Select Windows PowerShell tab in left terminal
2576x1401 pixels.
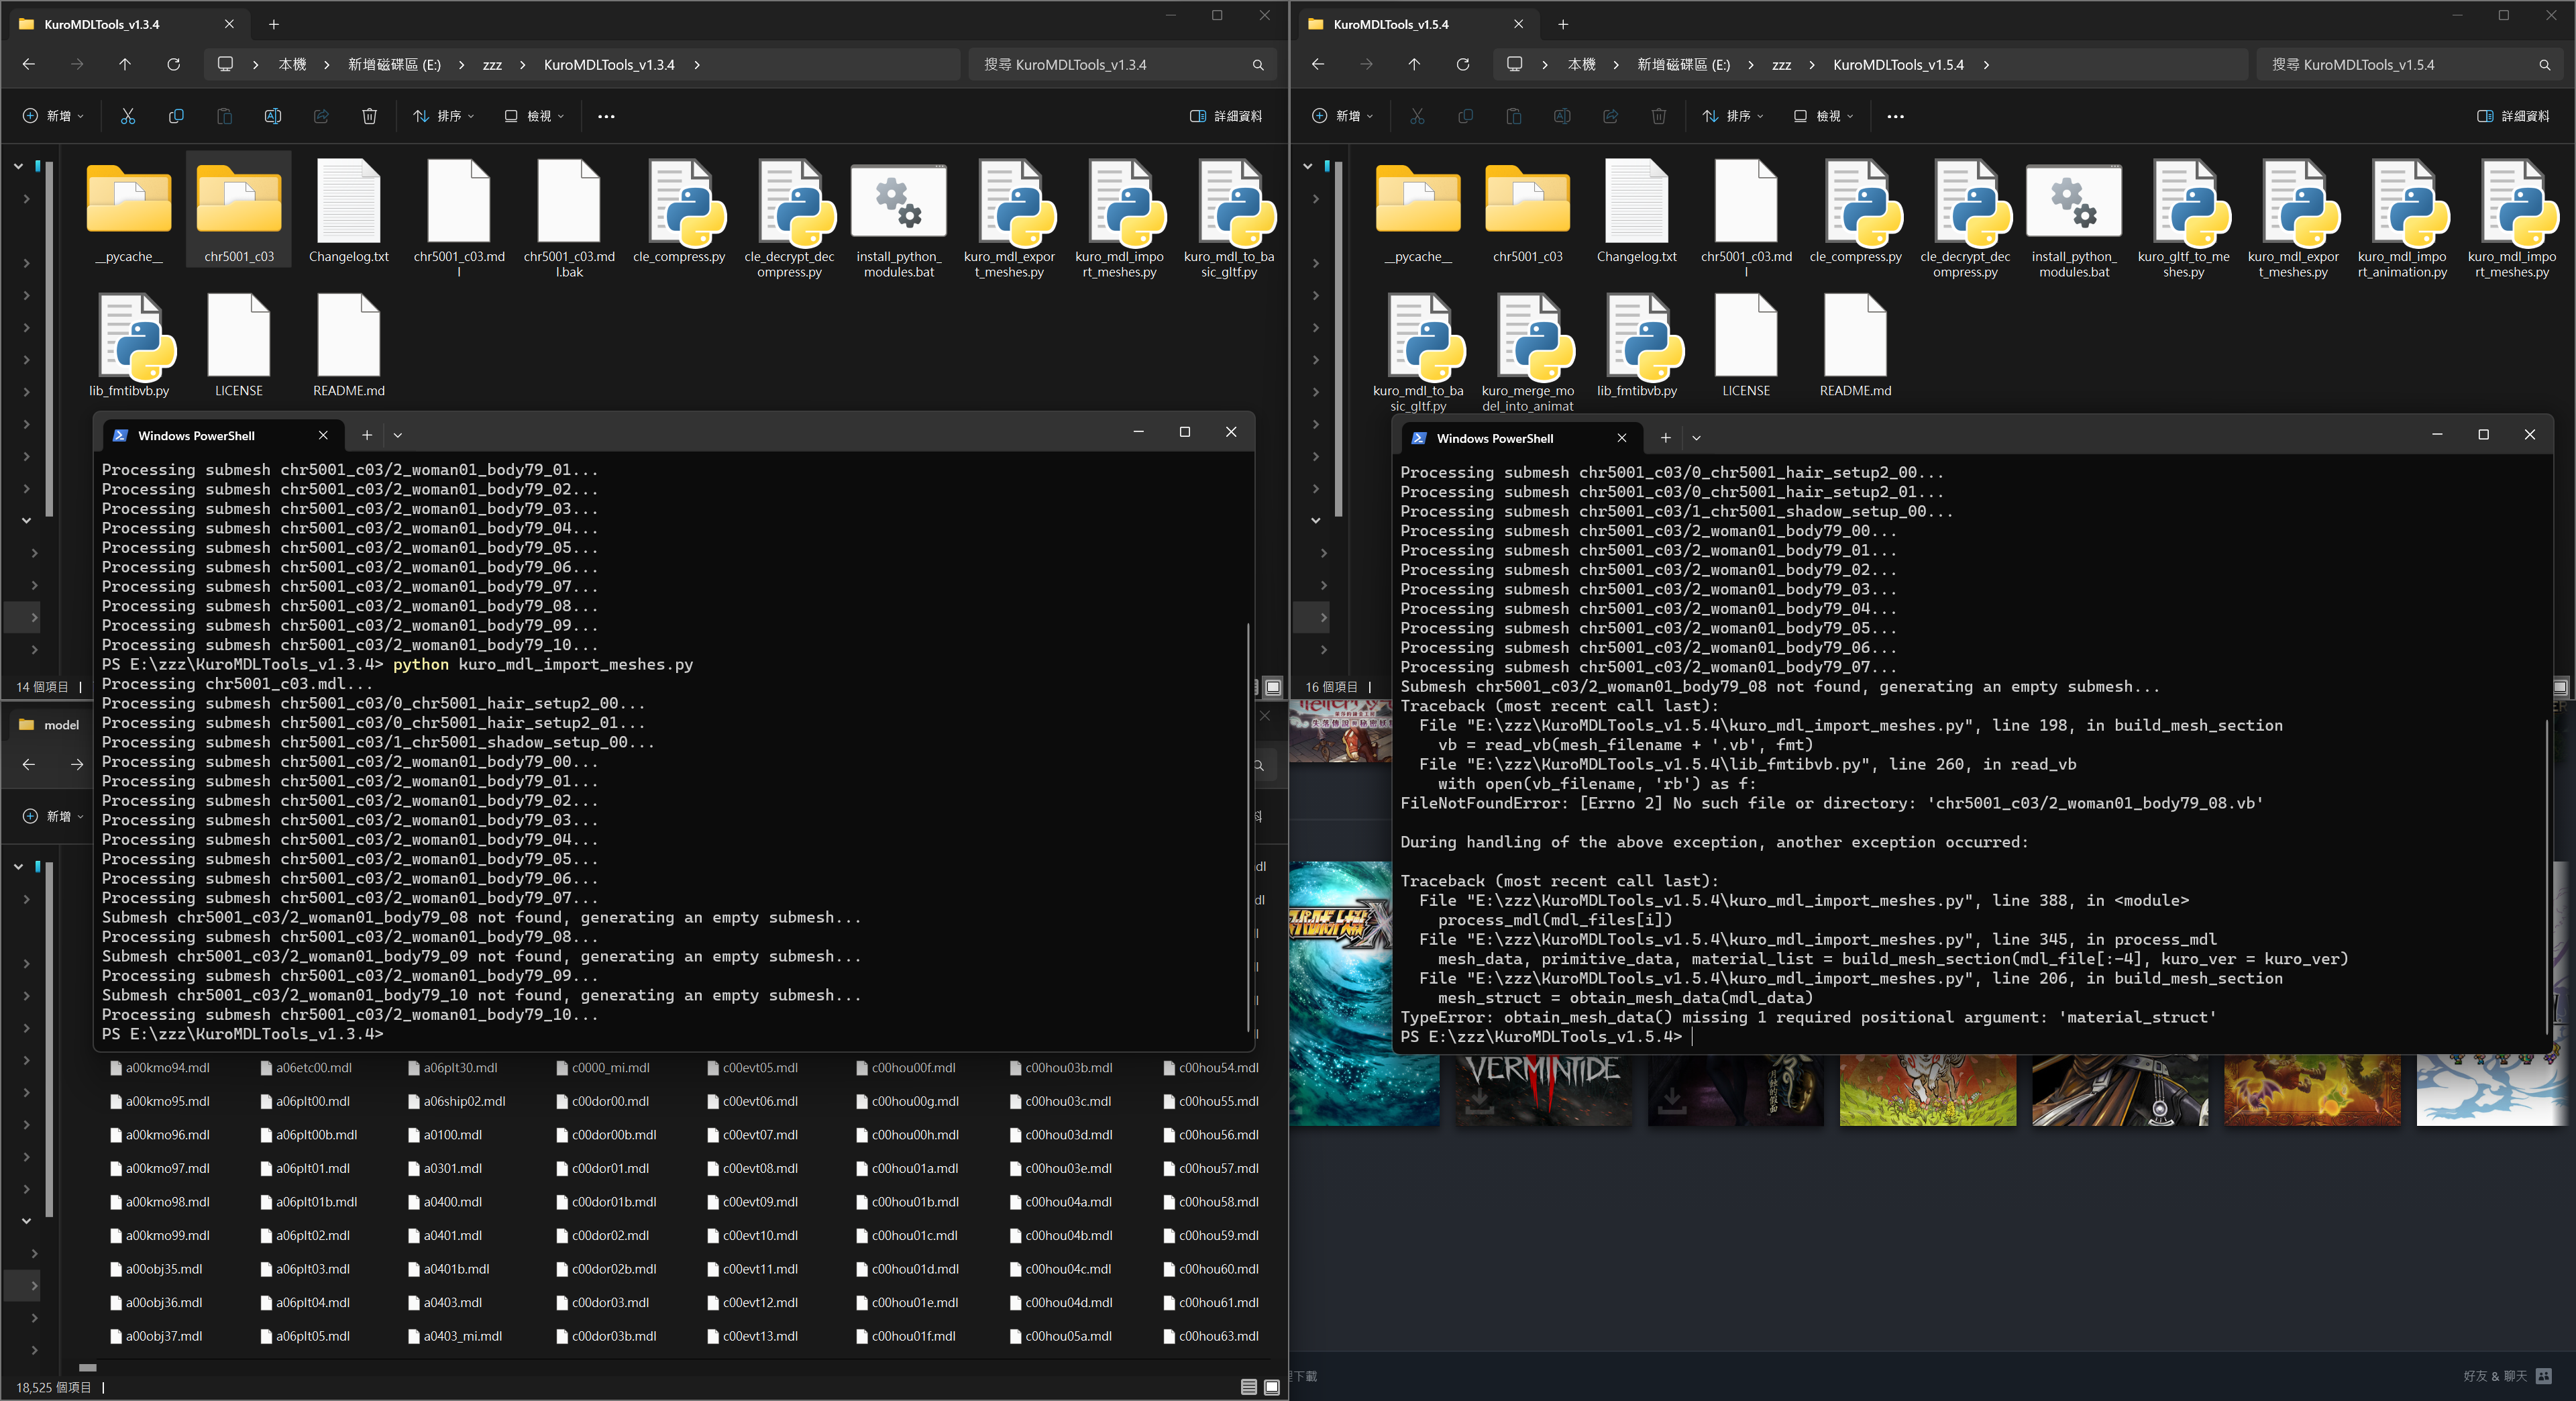click(197, 435)
